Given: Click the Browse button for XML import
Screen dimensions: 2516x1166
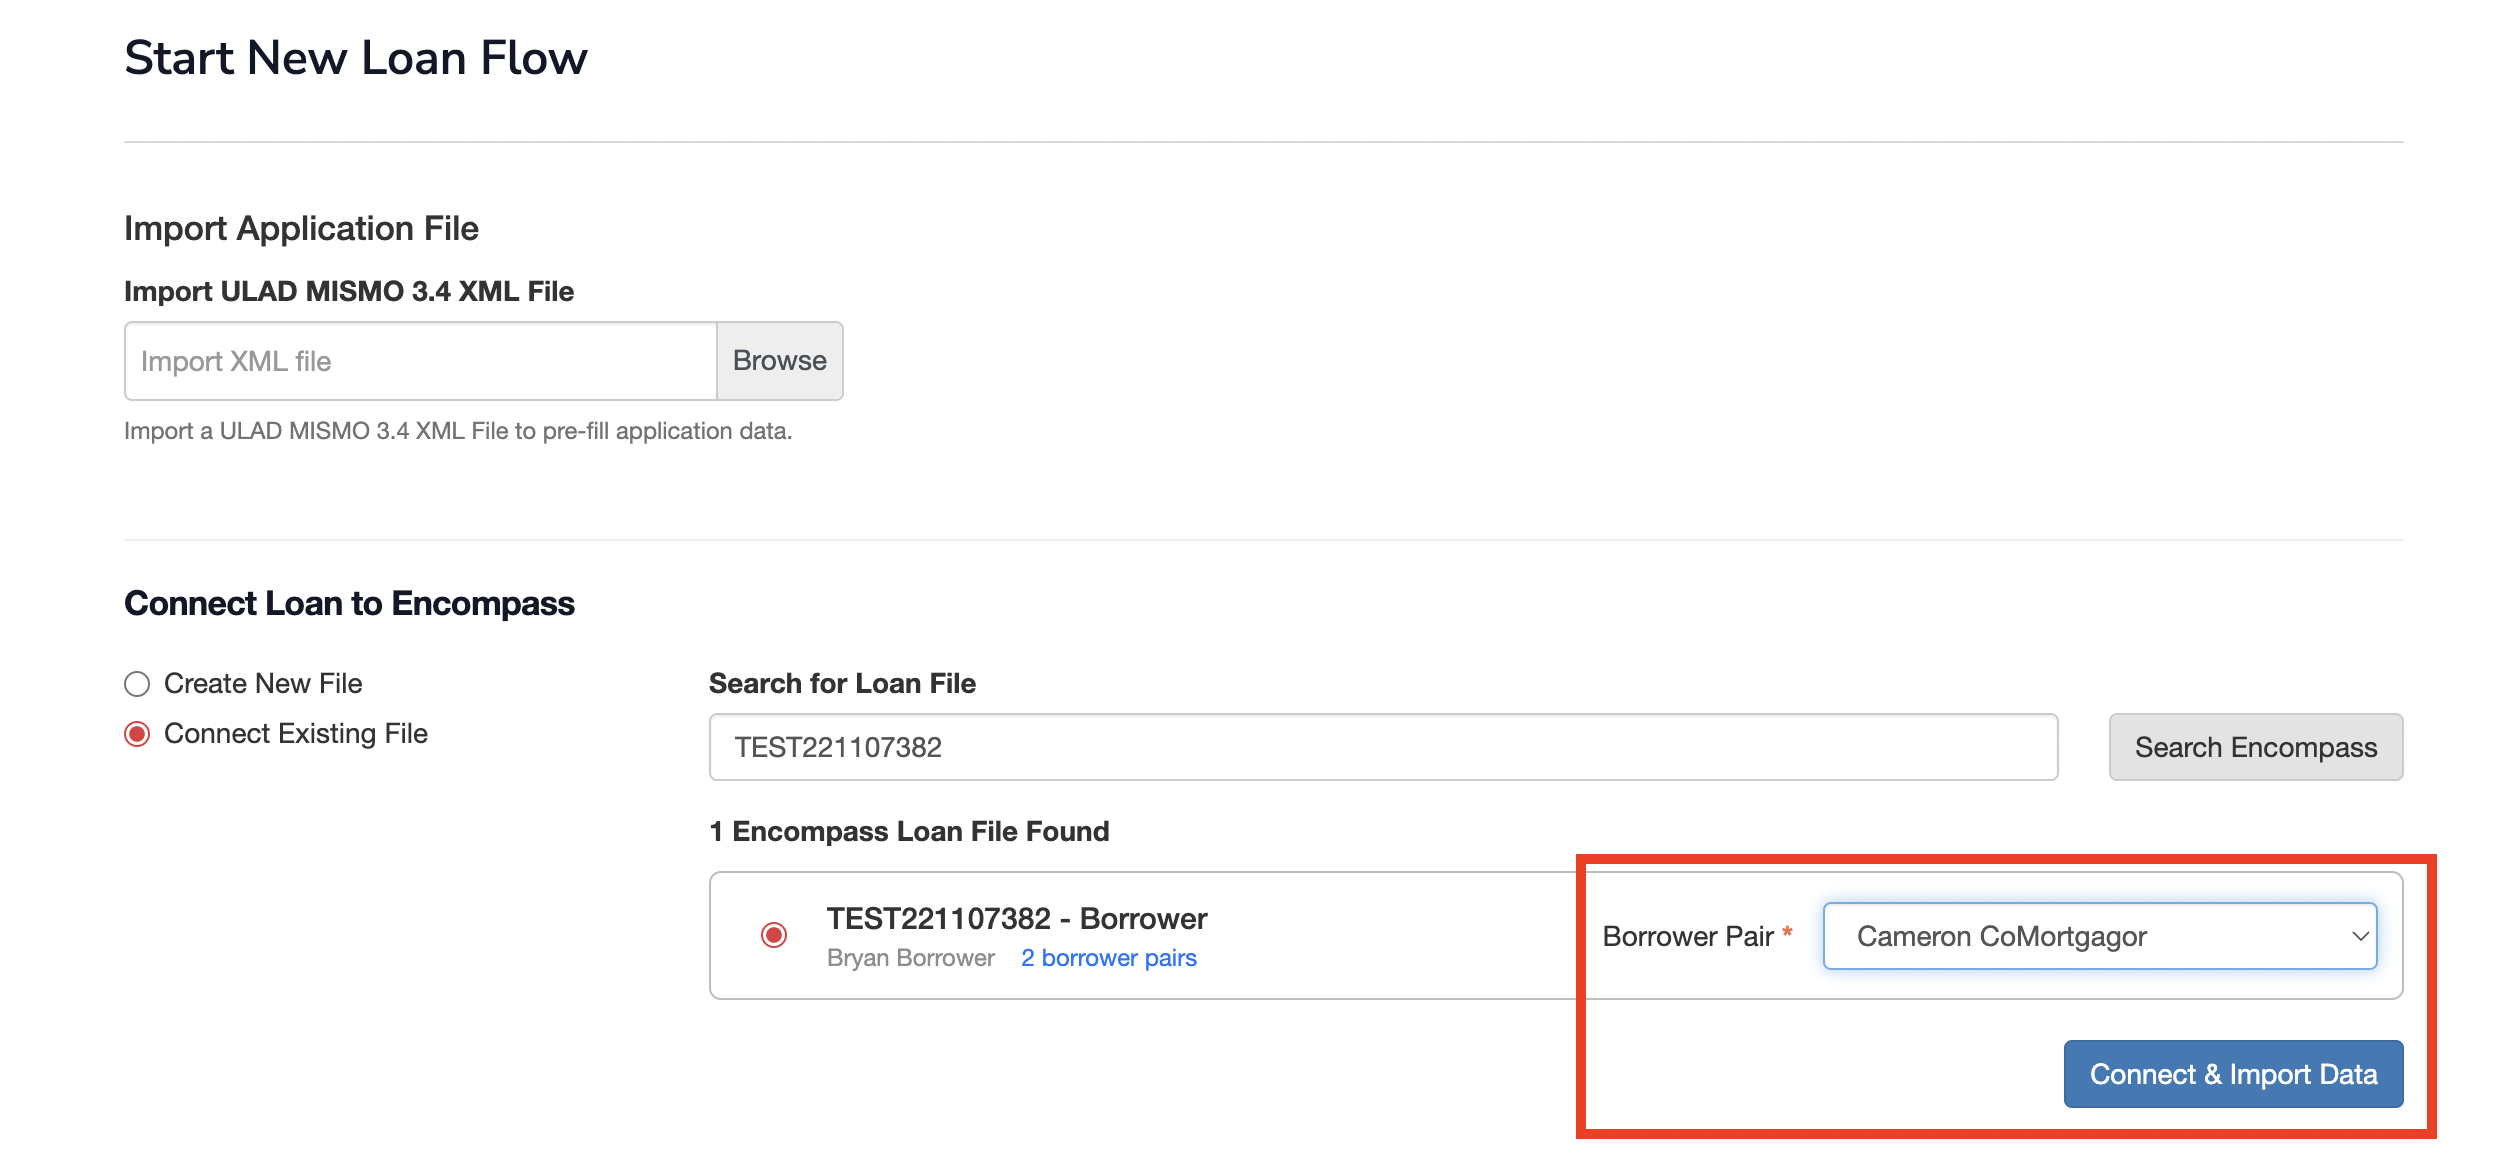Looking at the screenshot, I should pos(779,361).
